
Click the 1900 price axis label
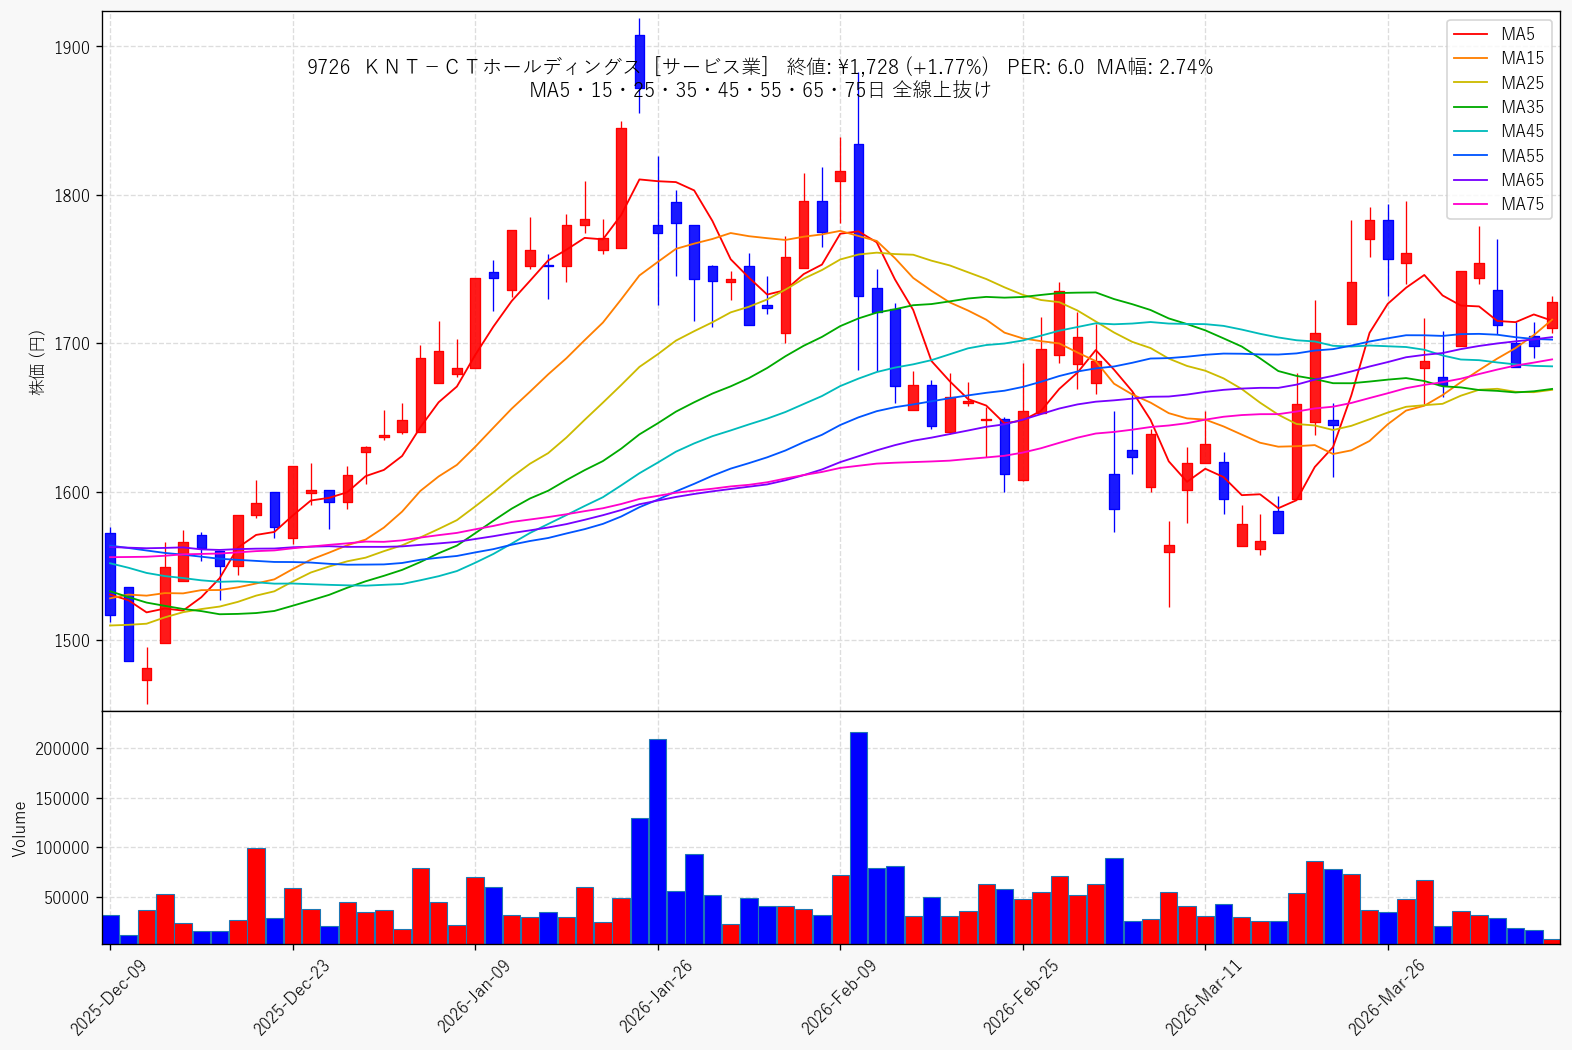click(x=72, y=48)
